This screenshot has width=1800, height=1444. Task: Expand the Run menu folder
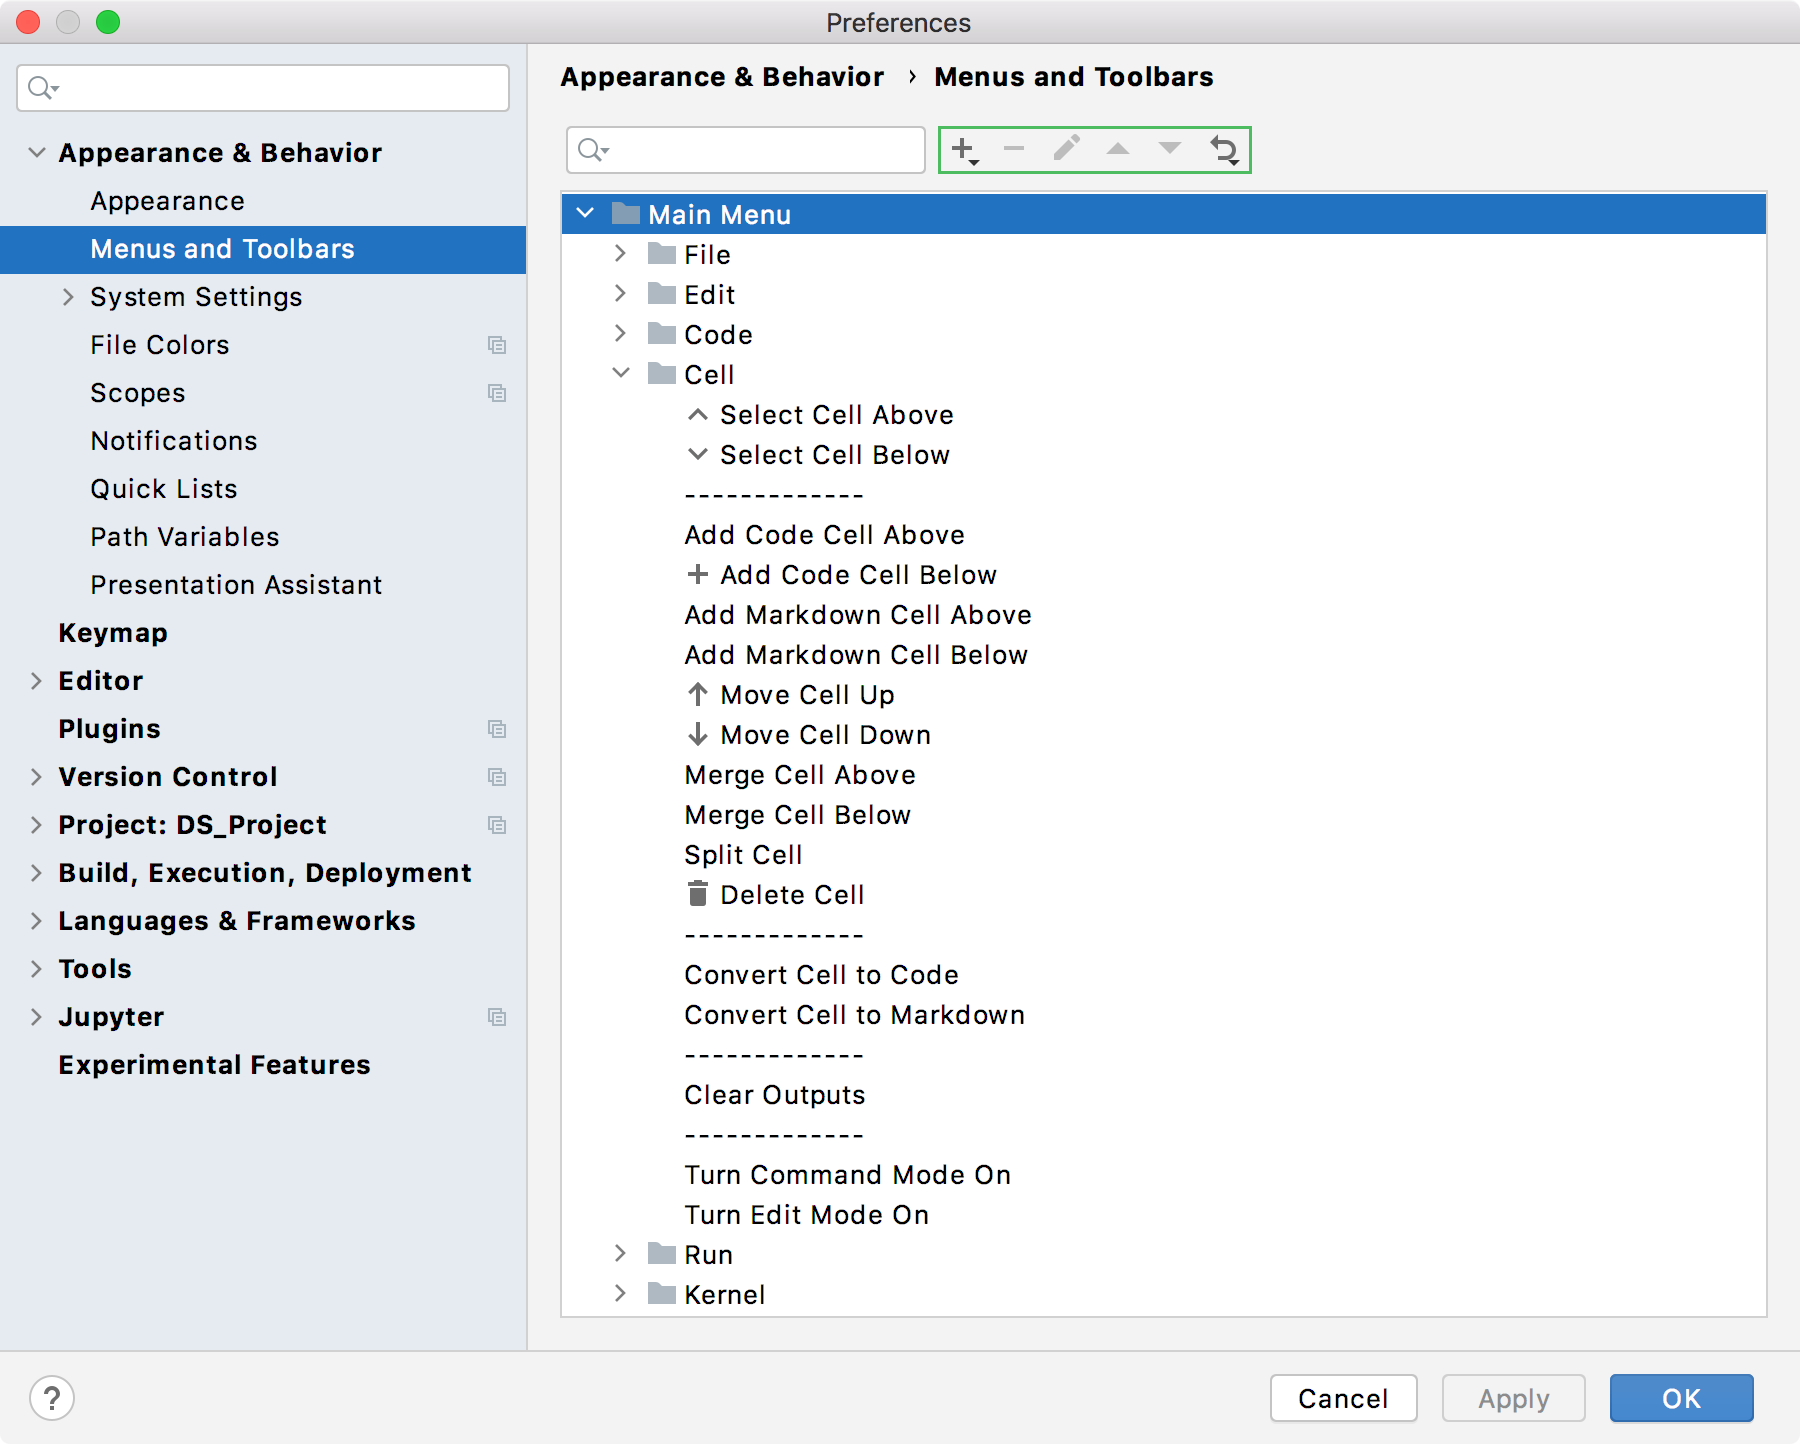621,1254
